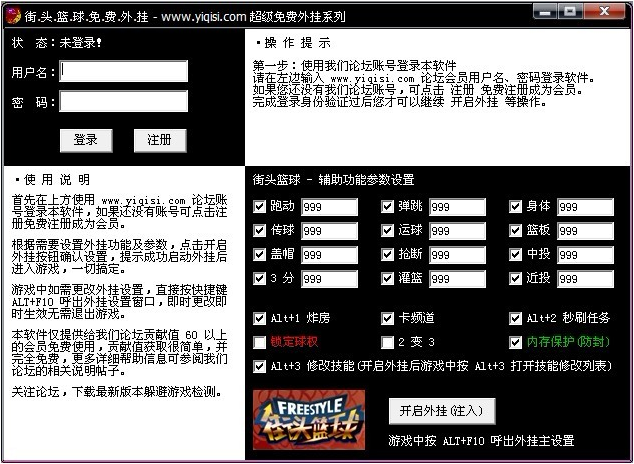The width and height of the screenshot is (634, 464).
Task: Click 街头篮球 - 辅助功能参数设置 heading
Action: tap(334, 179)
